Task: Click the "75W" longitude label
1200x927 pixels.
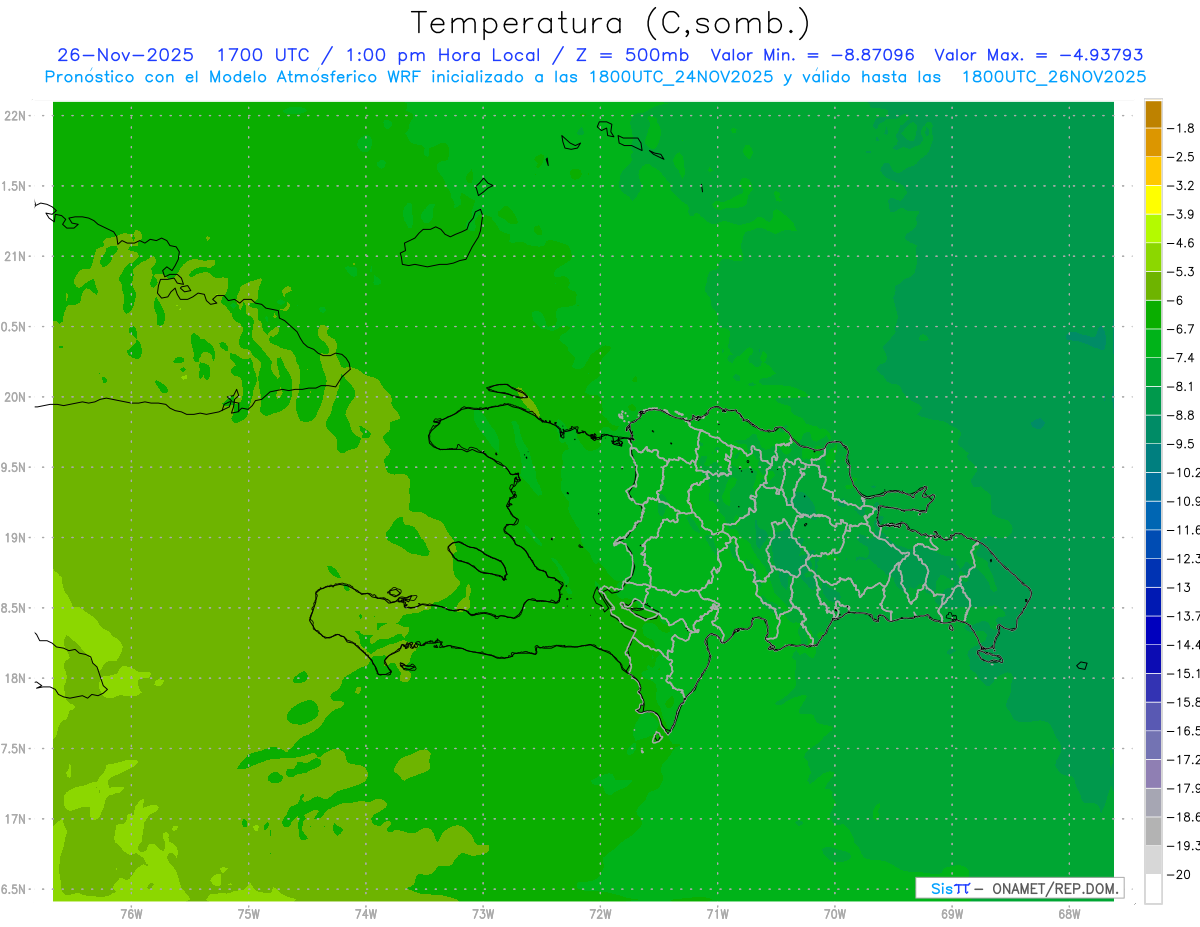Action: click(249, 913)
